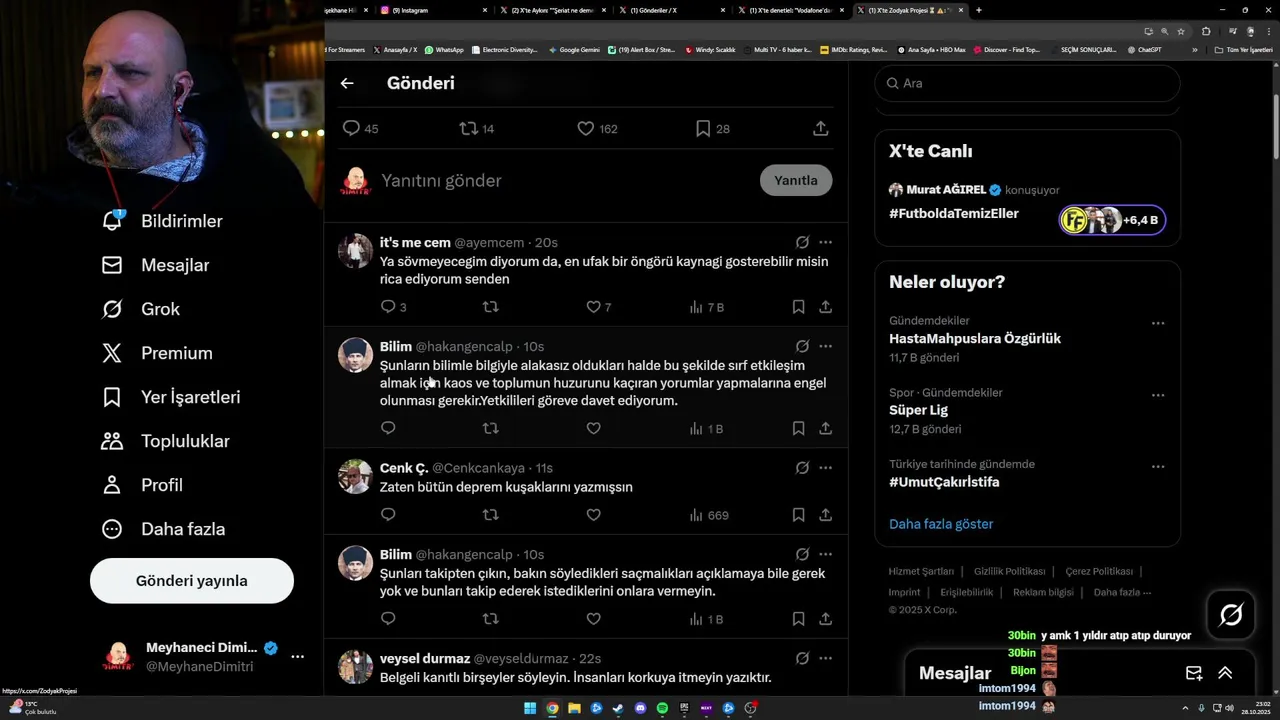
Task: Open Profil in the sidebar
Action: 142,485
